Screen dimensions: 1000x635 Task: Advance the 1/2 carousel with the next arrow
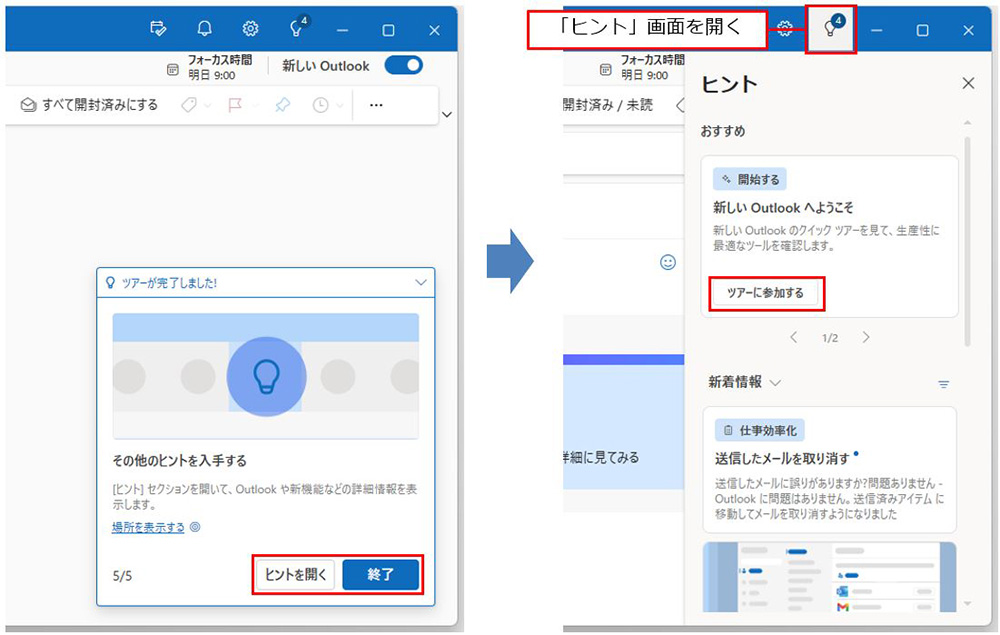(x=865, y=337)
